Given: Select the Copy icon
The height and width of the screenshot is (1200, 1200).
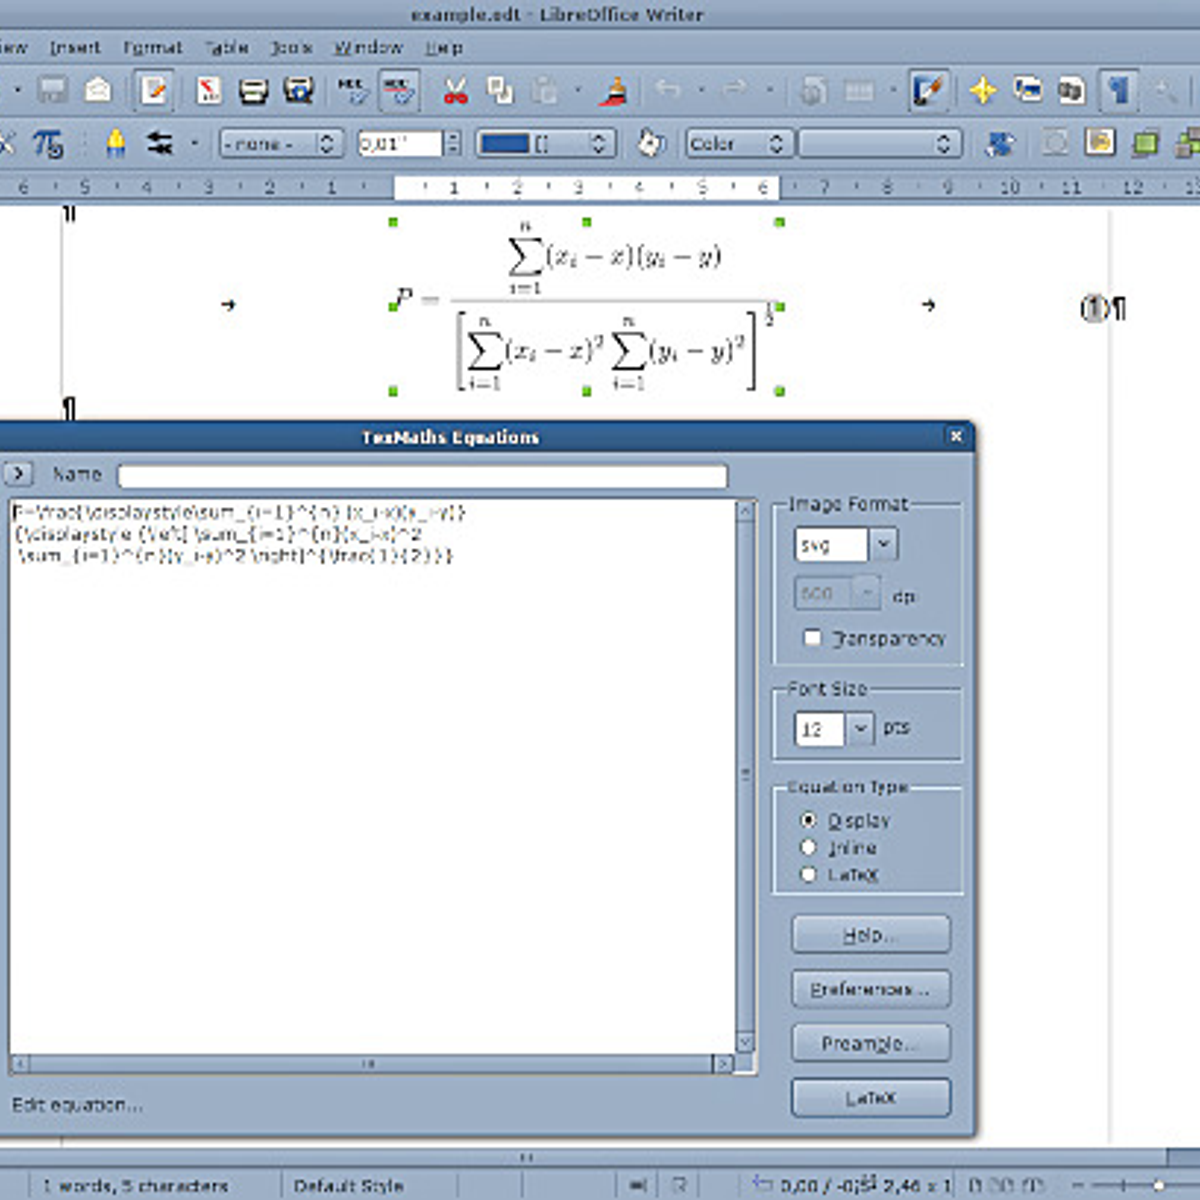Looking at the screenshot, I should coord(500,90).
